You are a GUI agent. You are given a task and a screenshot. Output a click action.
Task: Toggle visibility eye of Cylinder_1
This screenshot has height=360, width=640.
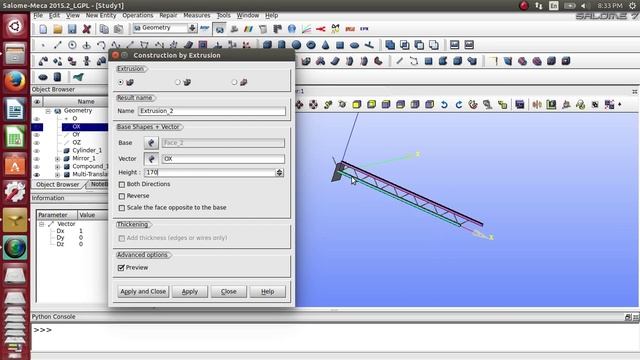click(37, 151)
